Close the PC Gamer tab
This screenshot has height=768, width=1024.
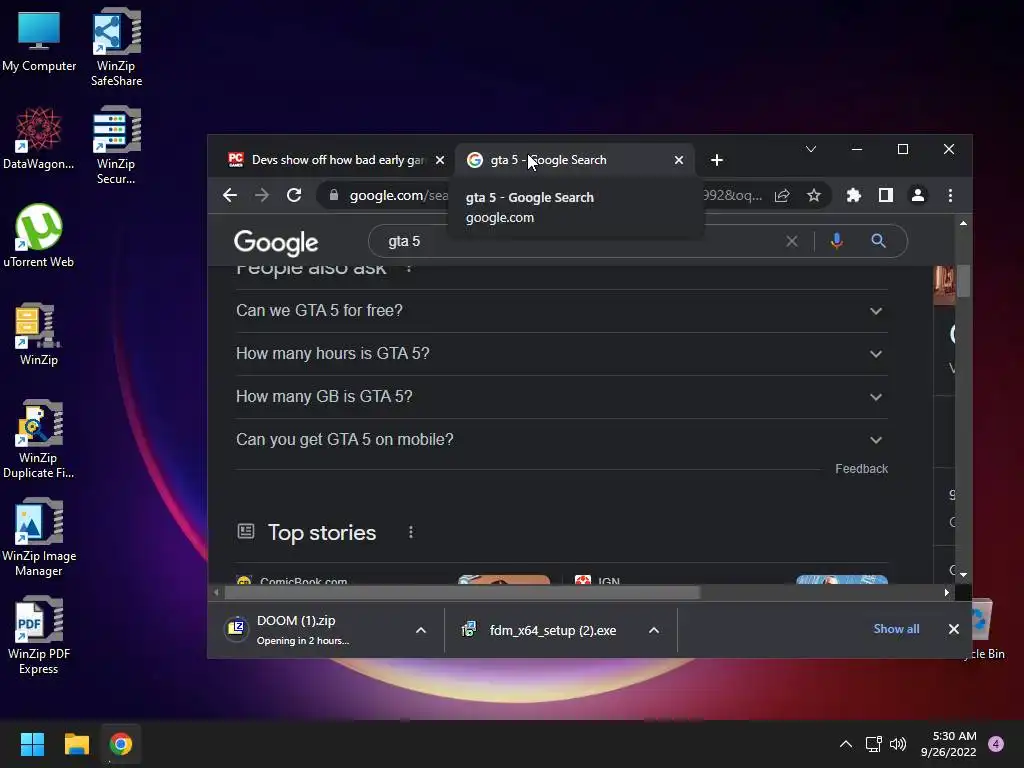coord(440,160)
